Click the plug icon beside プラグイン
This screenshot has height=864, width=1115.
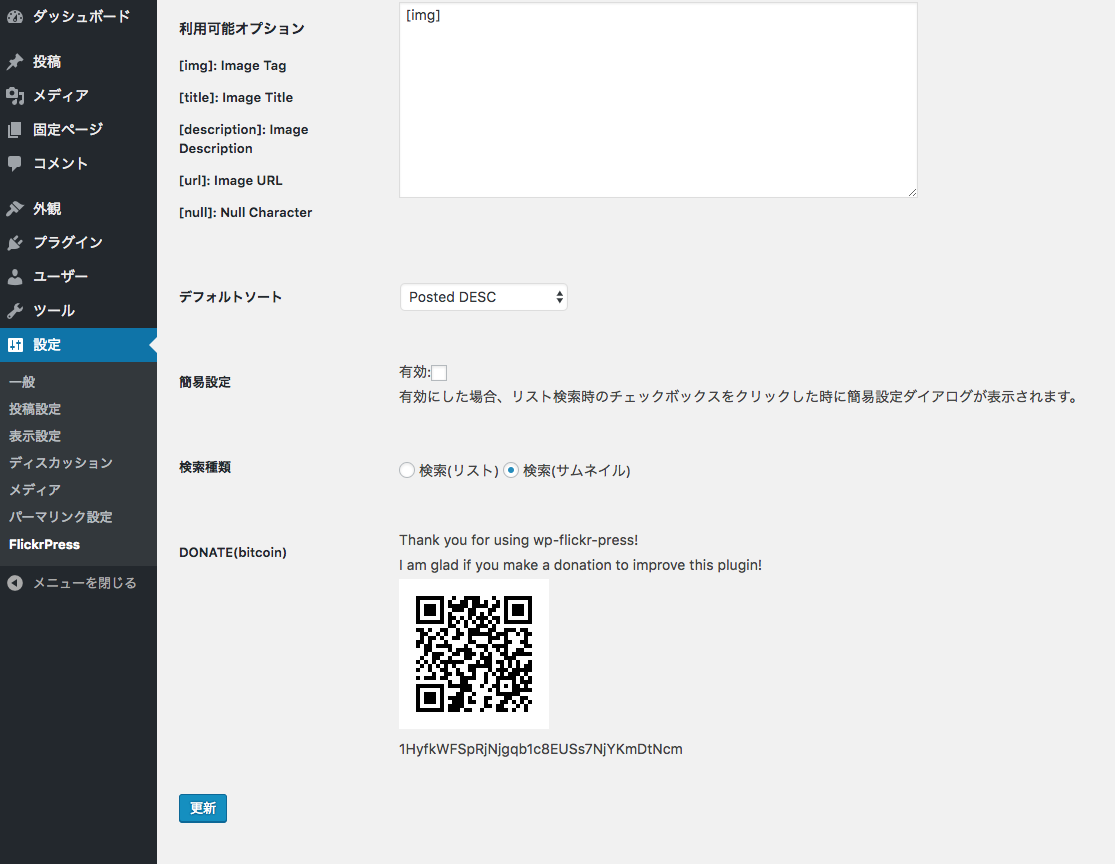tap(15, 242)
